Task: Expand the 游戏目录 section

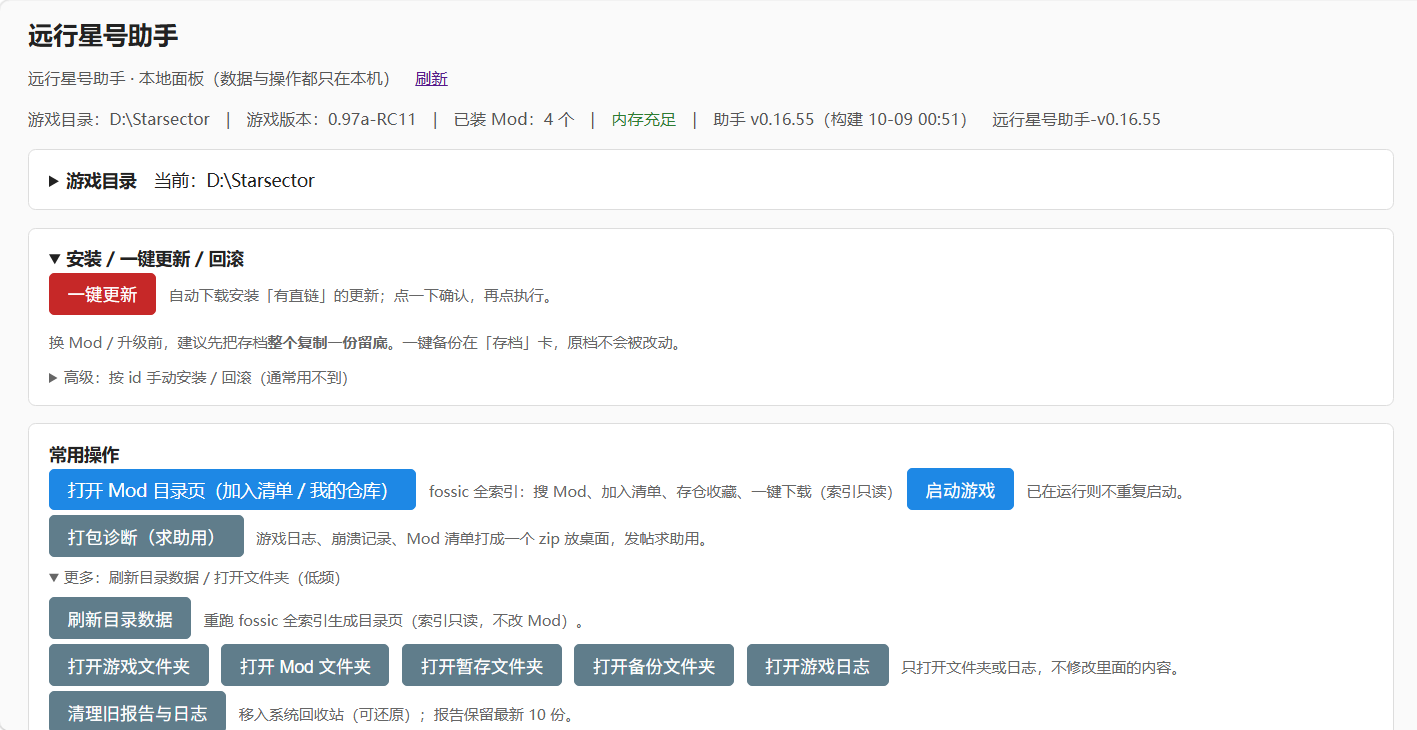Action: pyautogui.click(x=93, y=181)
